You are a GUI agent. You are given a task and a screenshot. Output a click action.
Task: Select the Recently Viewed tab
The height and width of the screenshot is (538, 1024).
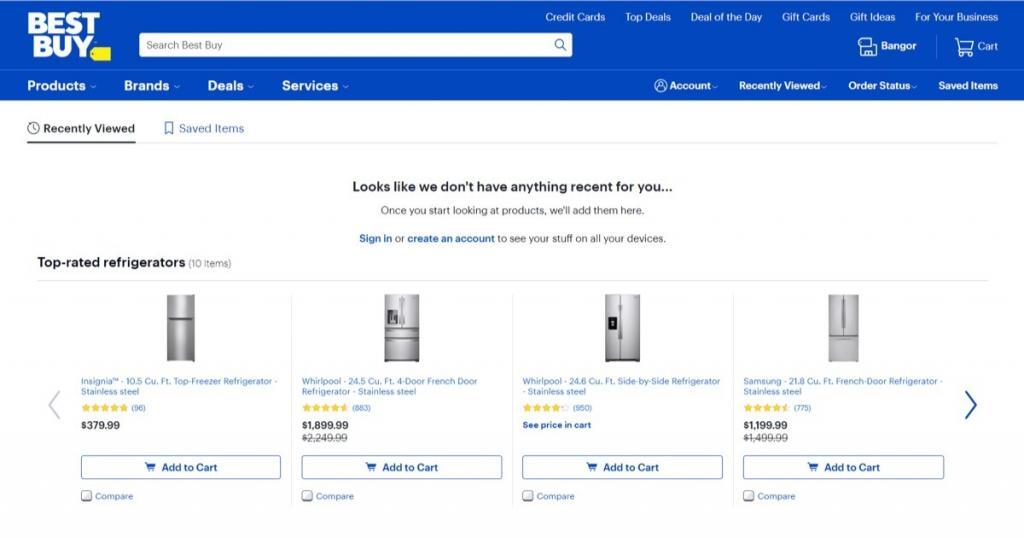pos(81,129)
